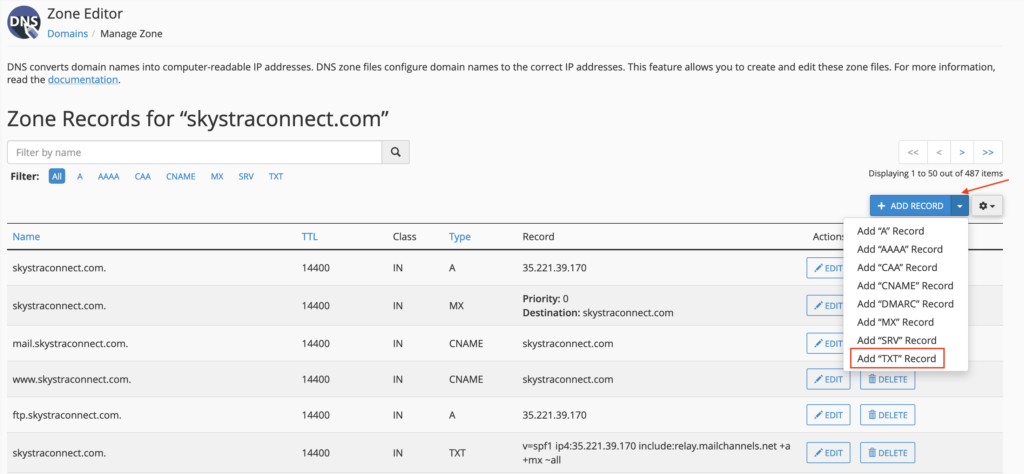The width and height of the screenshot is (1024, 474).
Task: Click the Filter by name input field
Action: 195,152
